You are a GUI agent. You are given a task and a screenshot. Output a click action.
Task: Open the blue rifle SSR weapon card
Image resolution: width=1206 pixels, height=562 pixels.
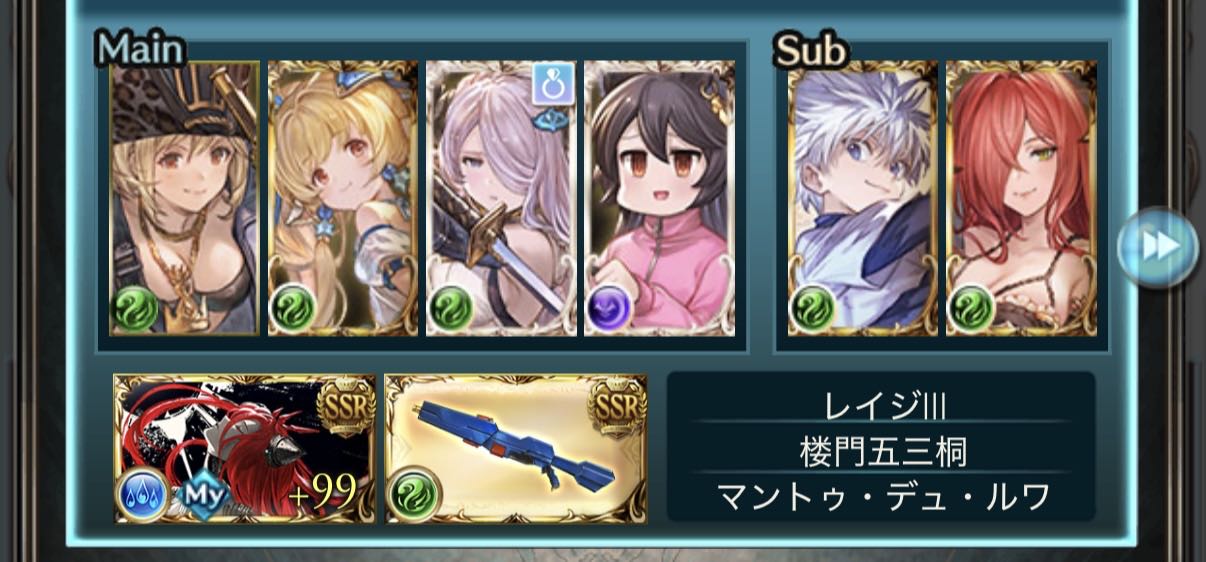coord(516,449)
